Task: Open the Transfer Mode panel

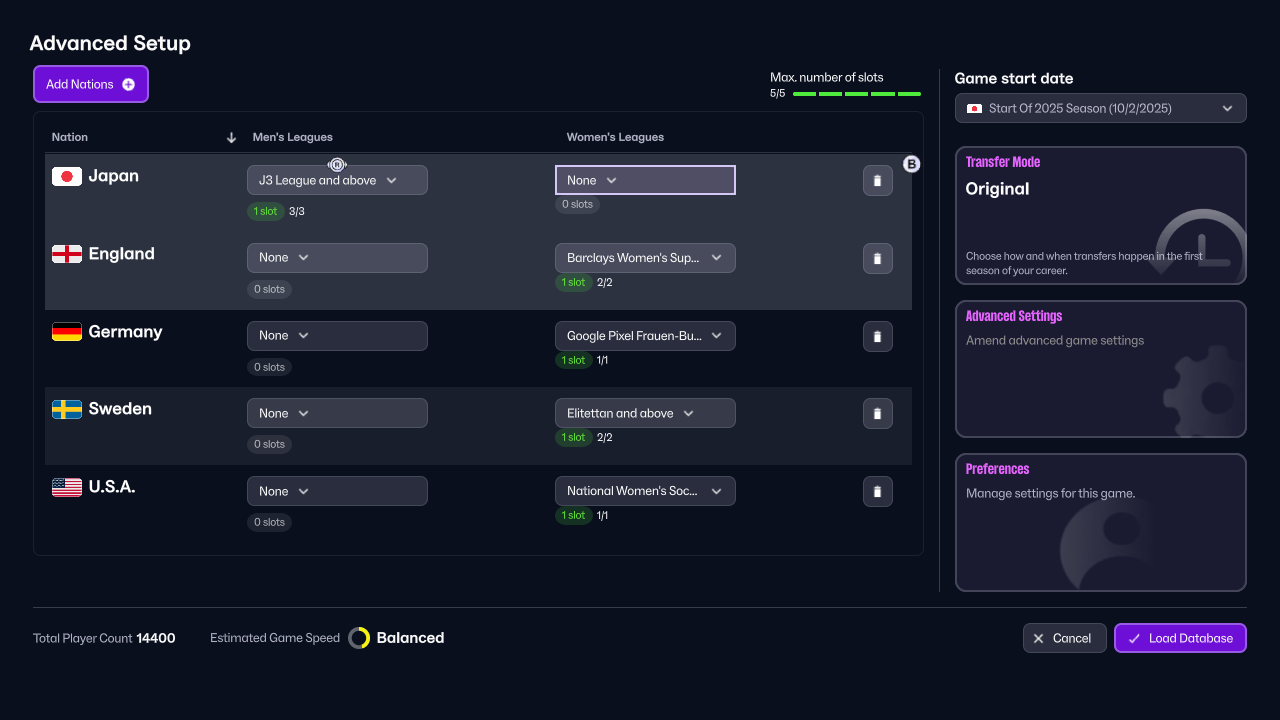Action: 1100,215
